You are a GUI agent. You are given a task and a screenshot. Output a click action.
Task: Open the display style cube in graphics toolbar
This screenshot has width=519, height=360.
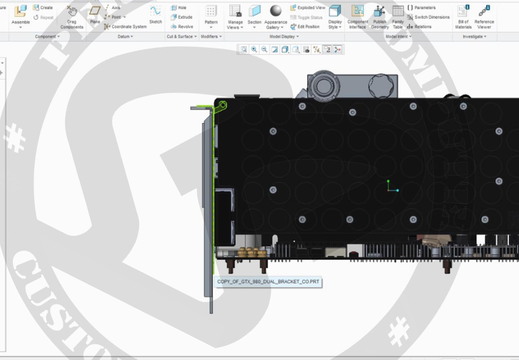(285, 50)
